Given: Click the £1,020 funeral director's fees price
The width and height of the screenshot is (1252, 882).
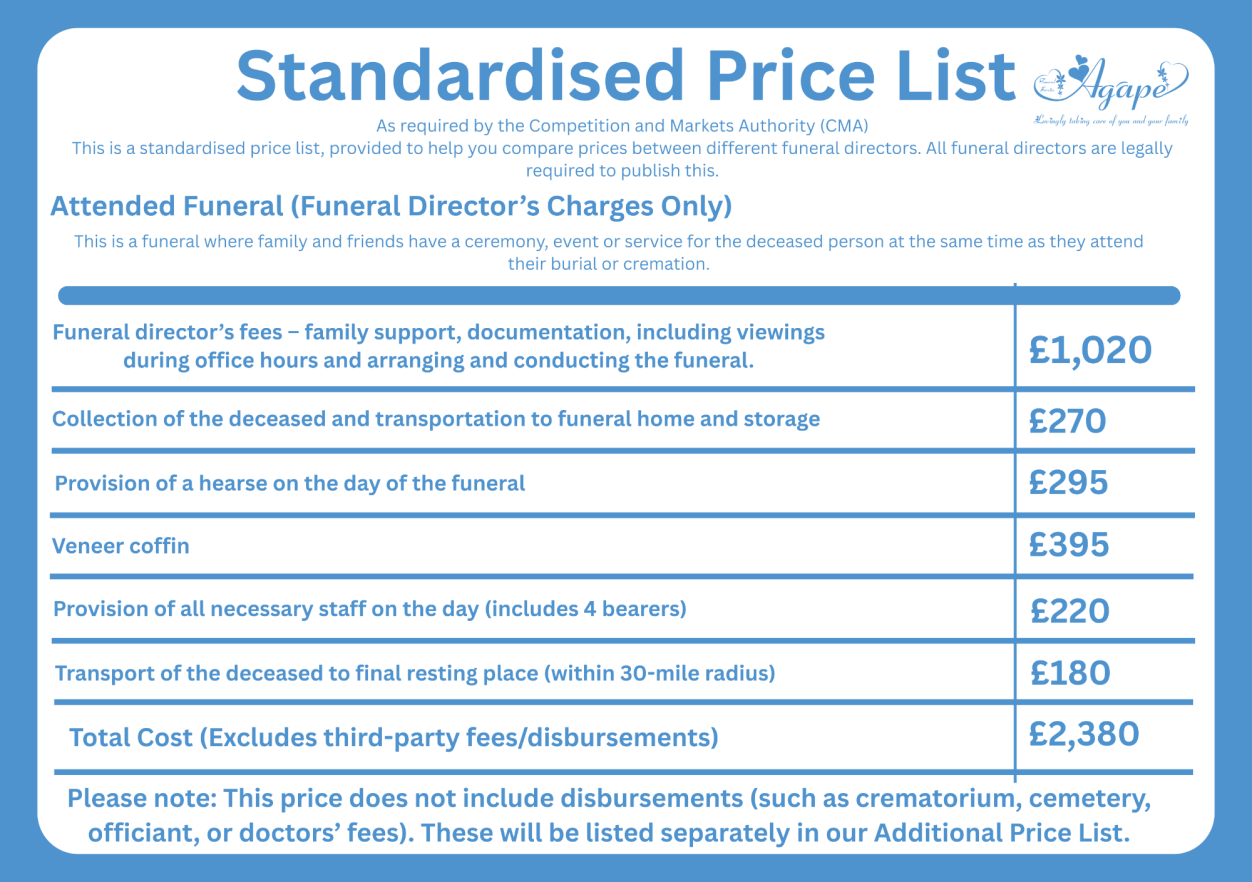Looking at the screenshot, I should (1091, 350).
